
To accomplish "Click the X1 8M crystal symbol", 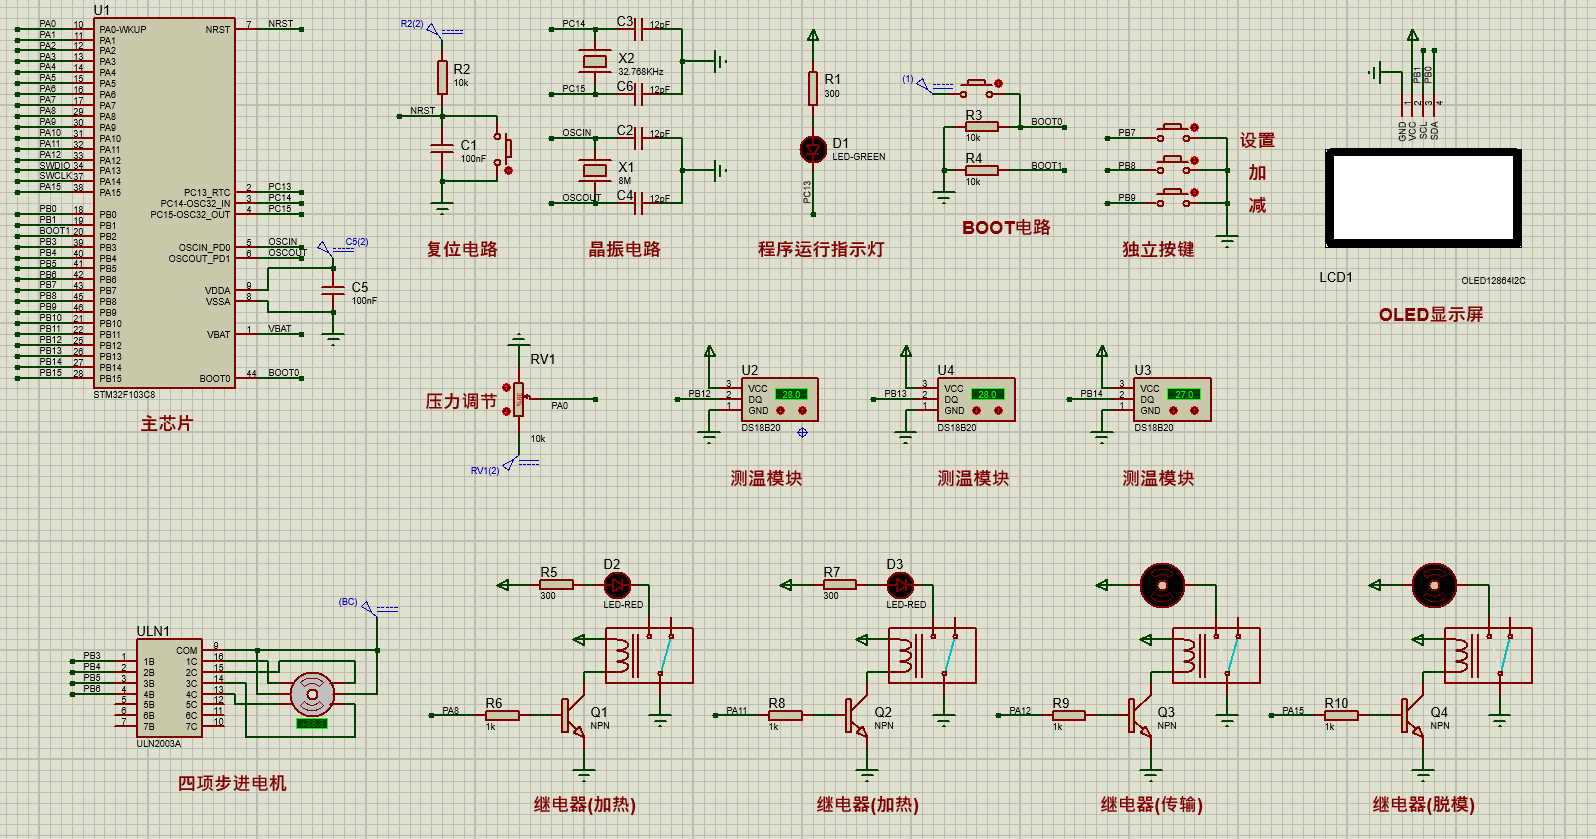I will click(x=595, y=170).
